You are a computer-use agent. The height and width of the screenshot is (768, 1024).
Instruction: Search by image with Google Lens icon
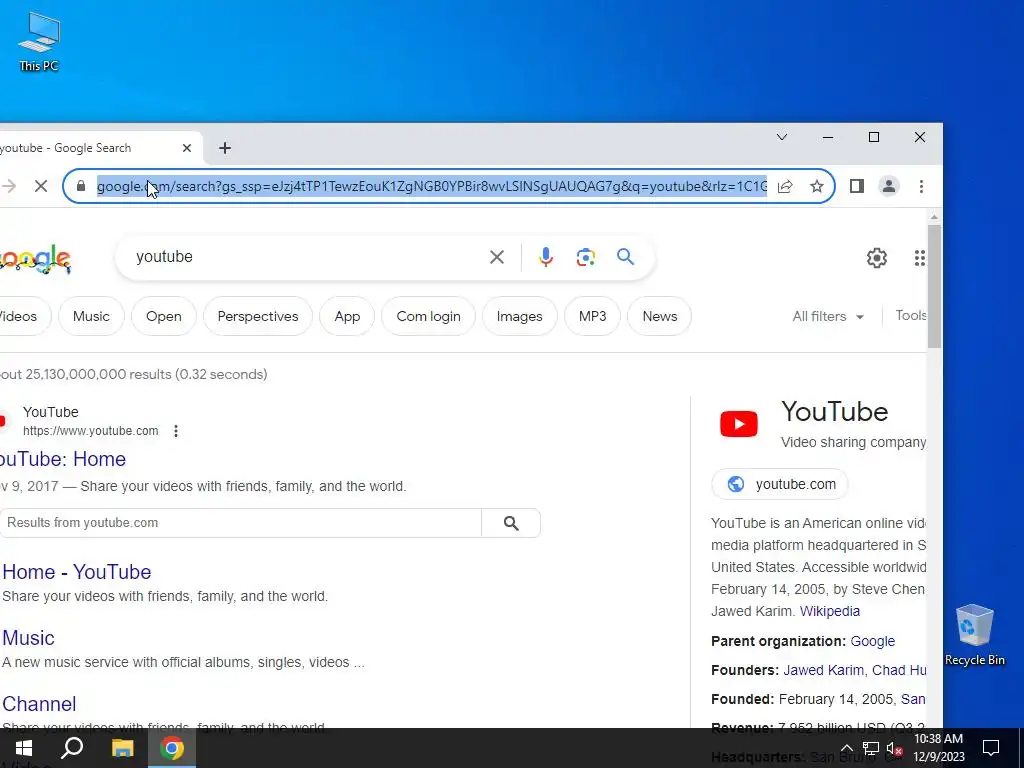tap(586, 257)
